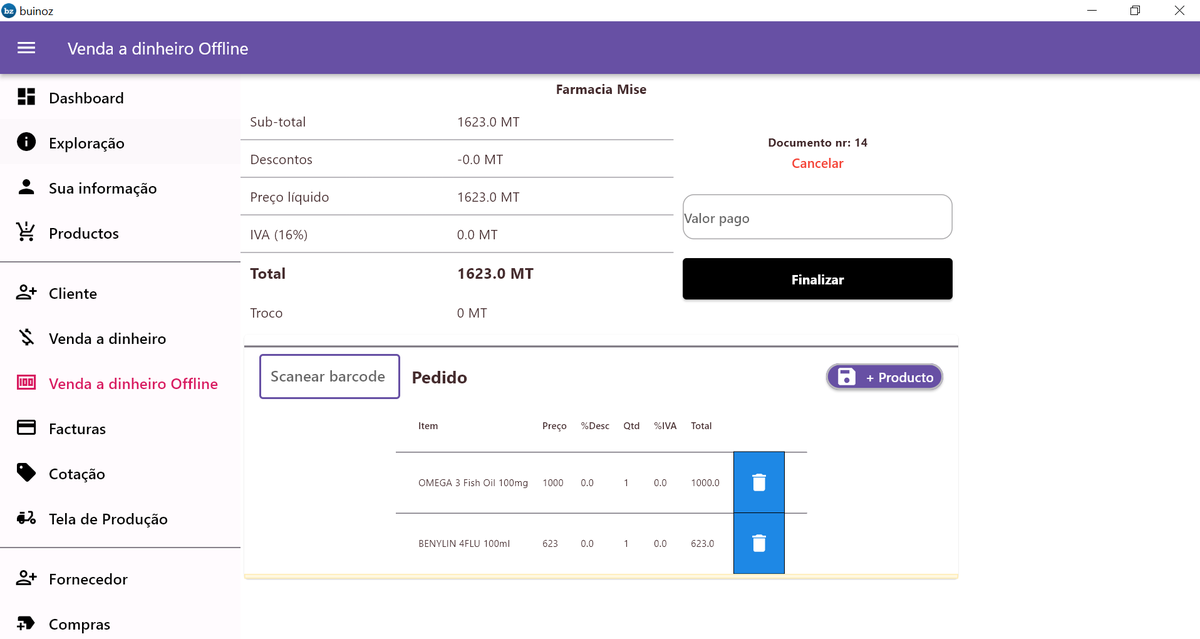Image resolution: width=1200 pixels, height=639 pixels.
Task: Click the Sub-total label
Action: (278, 122)
